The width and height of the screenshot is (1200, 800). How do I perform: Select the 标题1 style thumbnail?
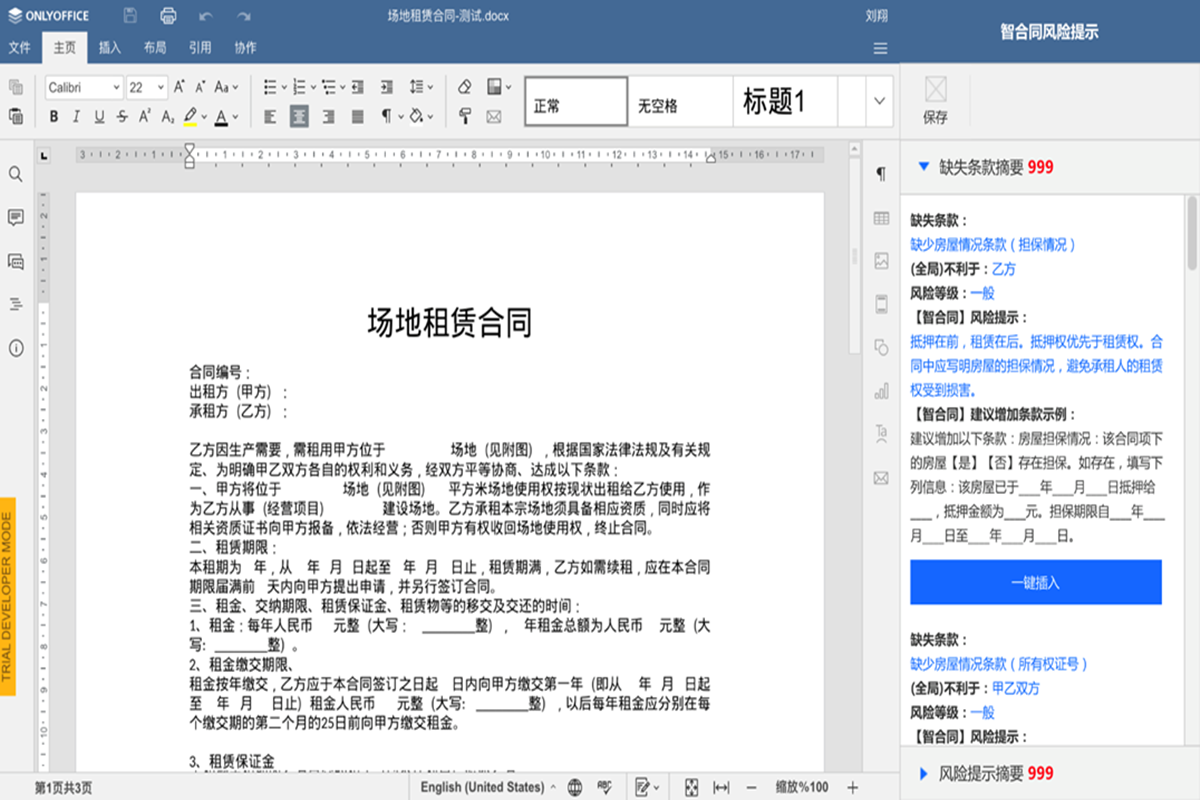(774, 102)
